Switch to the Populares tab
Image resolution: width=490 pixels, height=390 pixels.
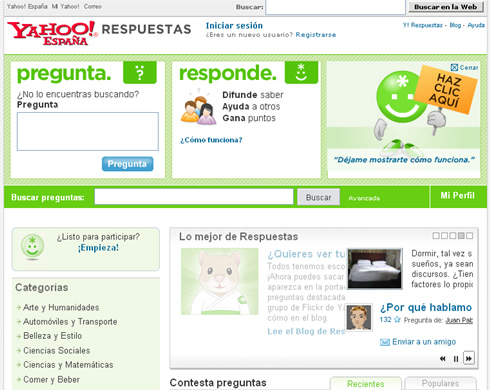point(440,383)
